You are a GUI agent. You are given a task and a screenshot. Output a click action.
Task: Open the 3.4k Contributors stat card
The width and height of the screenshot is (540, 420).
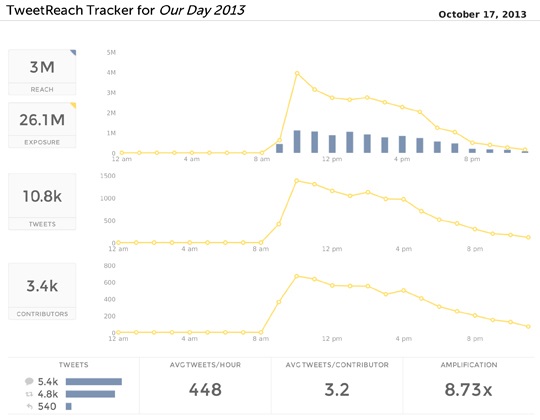click(42, 292)
